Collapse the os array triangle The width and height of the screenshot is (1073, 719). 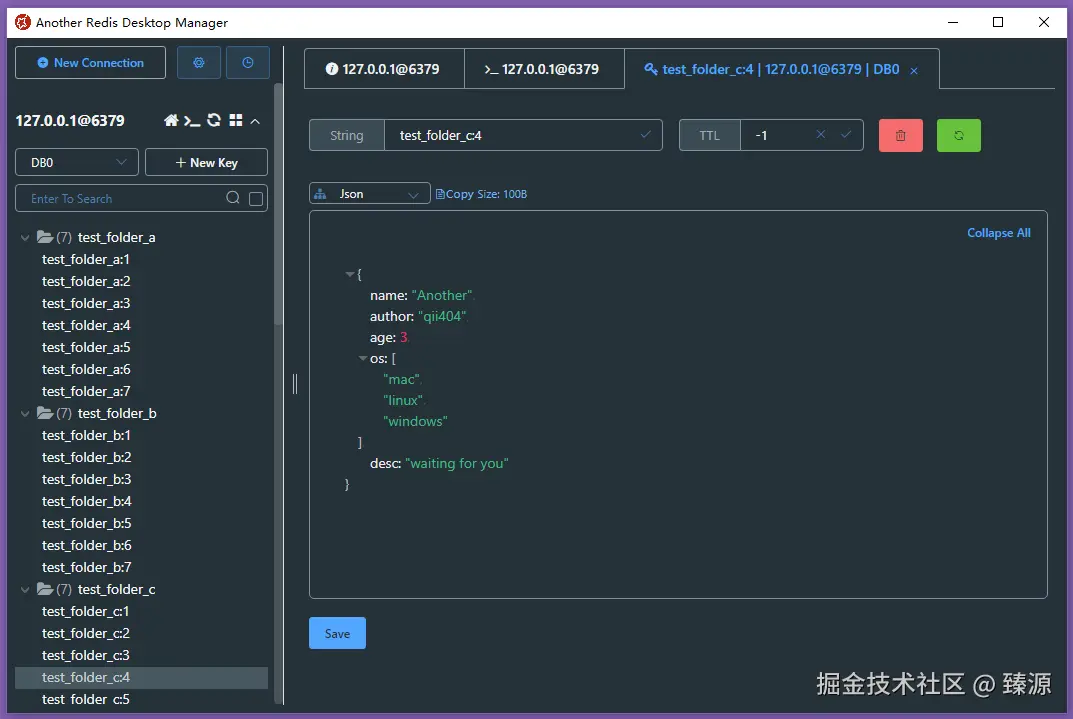click(x=363, y=358)
